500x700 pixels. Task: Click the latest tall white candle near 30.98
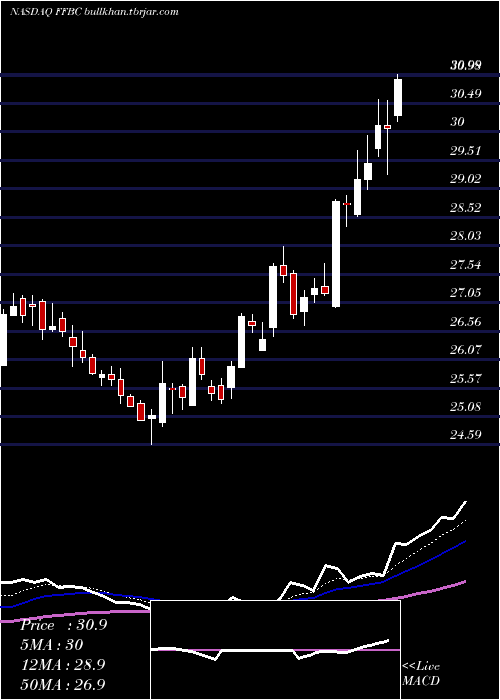click(398, 97)
